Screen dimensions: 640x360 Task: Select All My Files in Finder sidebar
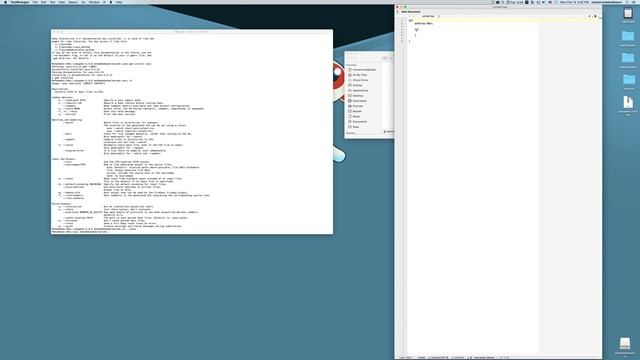360,75
